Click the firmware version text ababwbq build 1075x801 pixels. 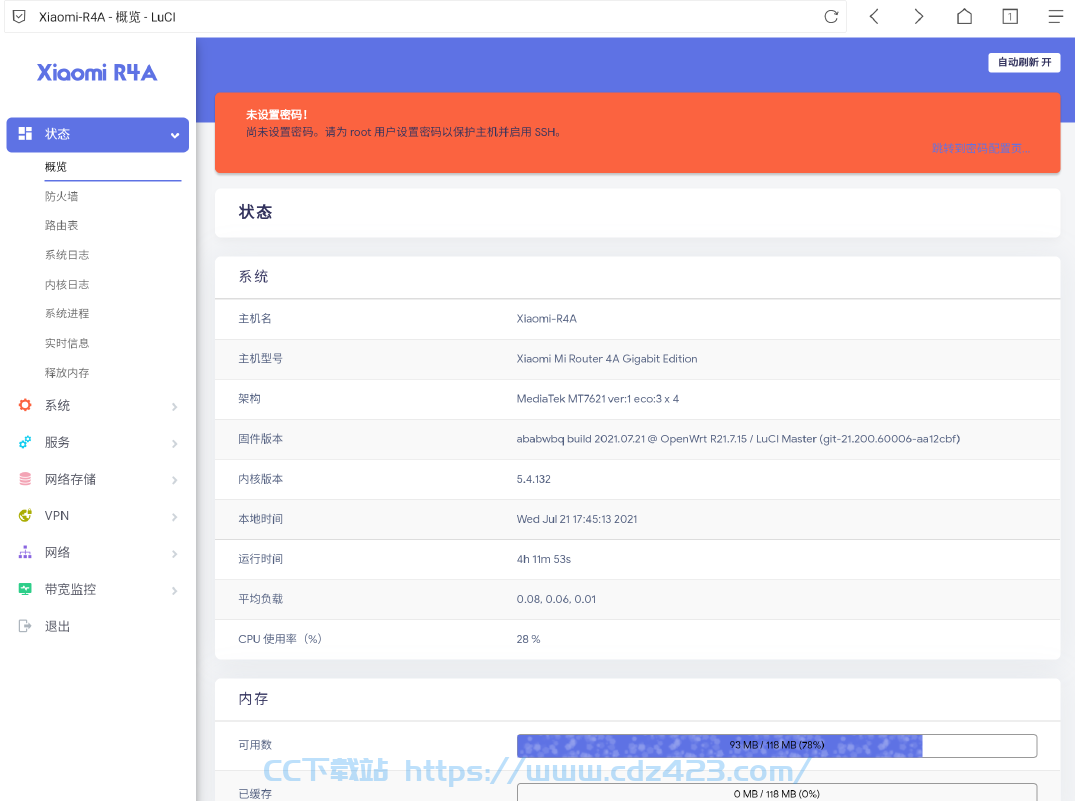click(738, 439)
